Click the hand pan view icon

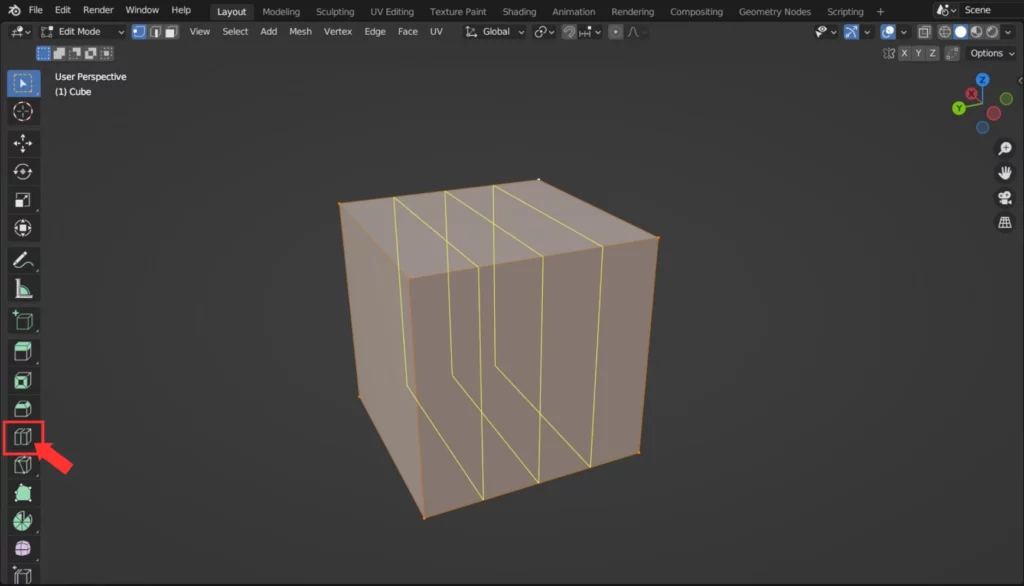coord(1005,173)
